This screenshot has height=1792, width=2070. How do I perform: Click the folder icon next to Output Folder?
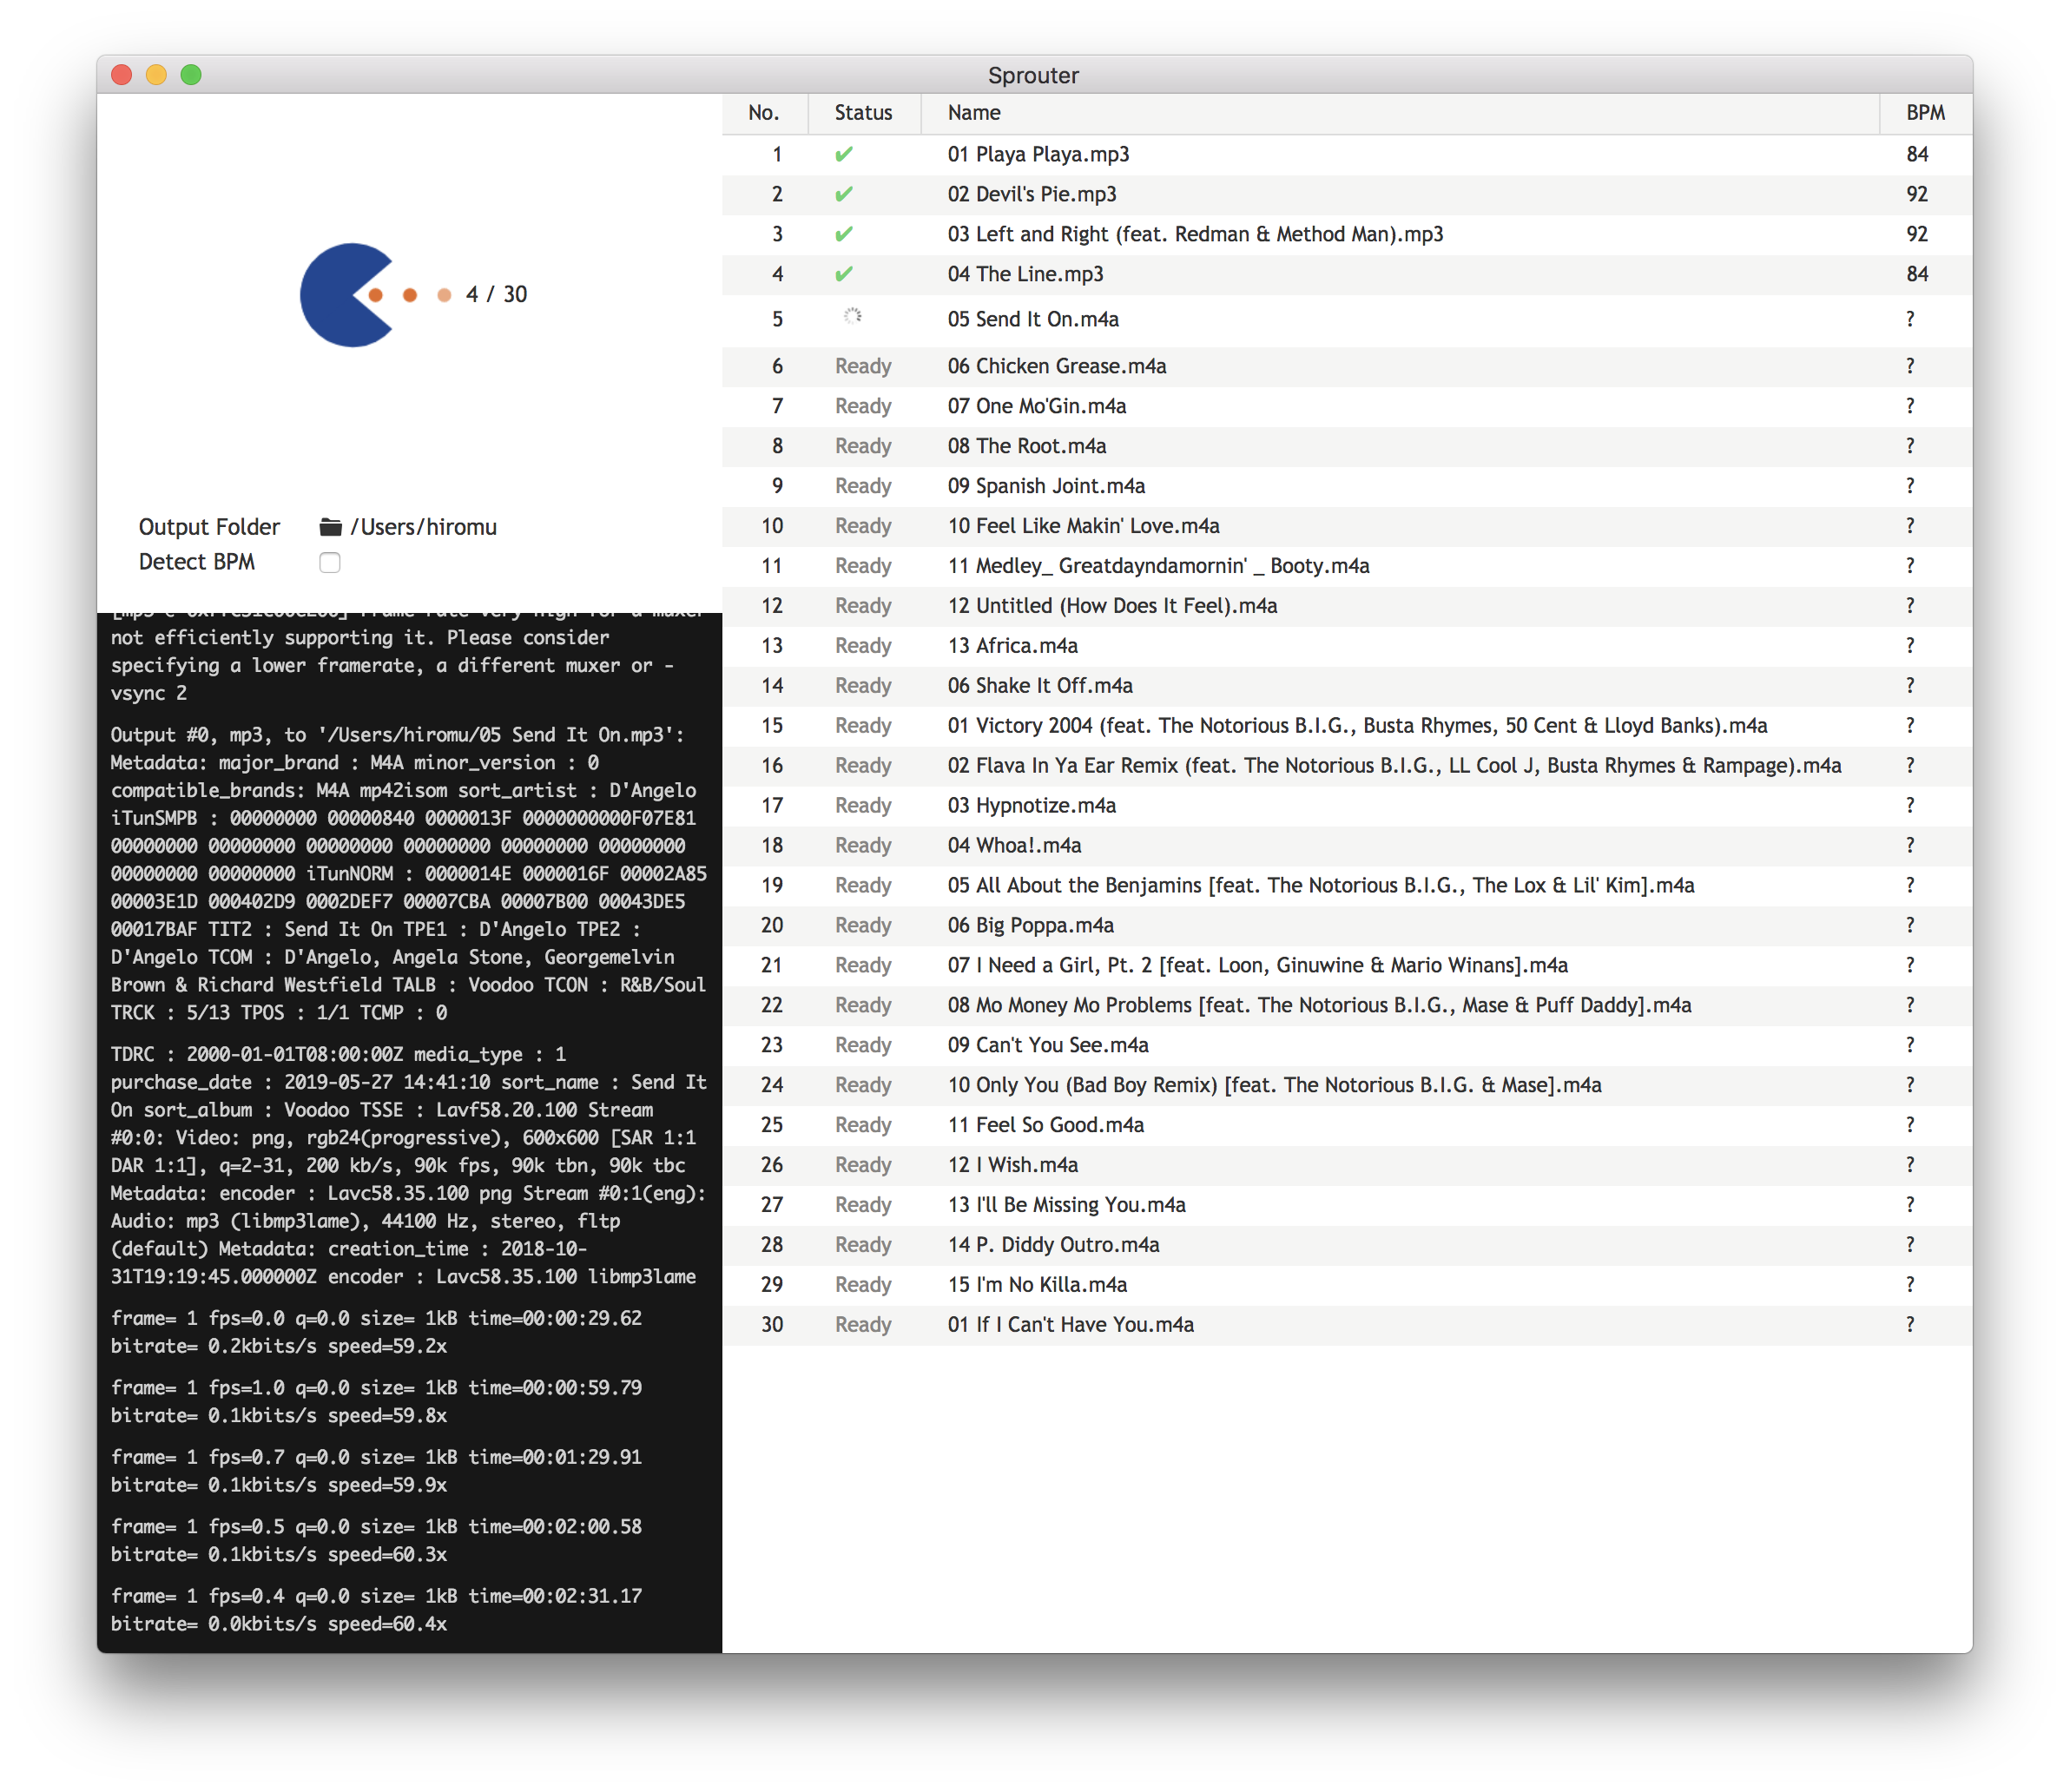pos(330,526)
